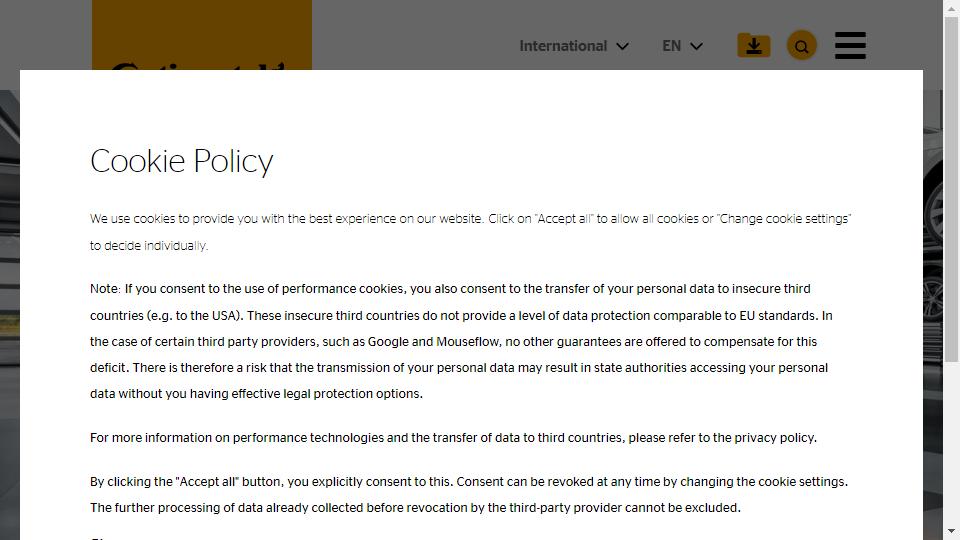
Task: Click the chevron next to International
Action: point(623,46)
